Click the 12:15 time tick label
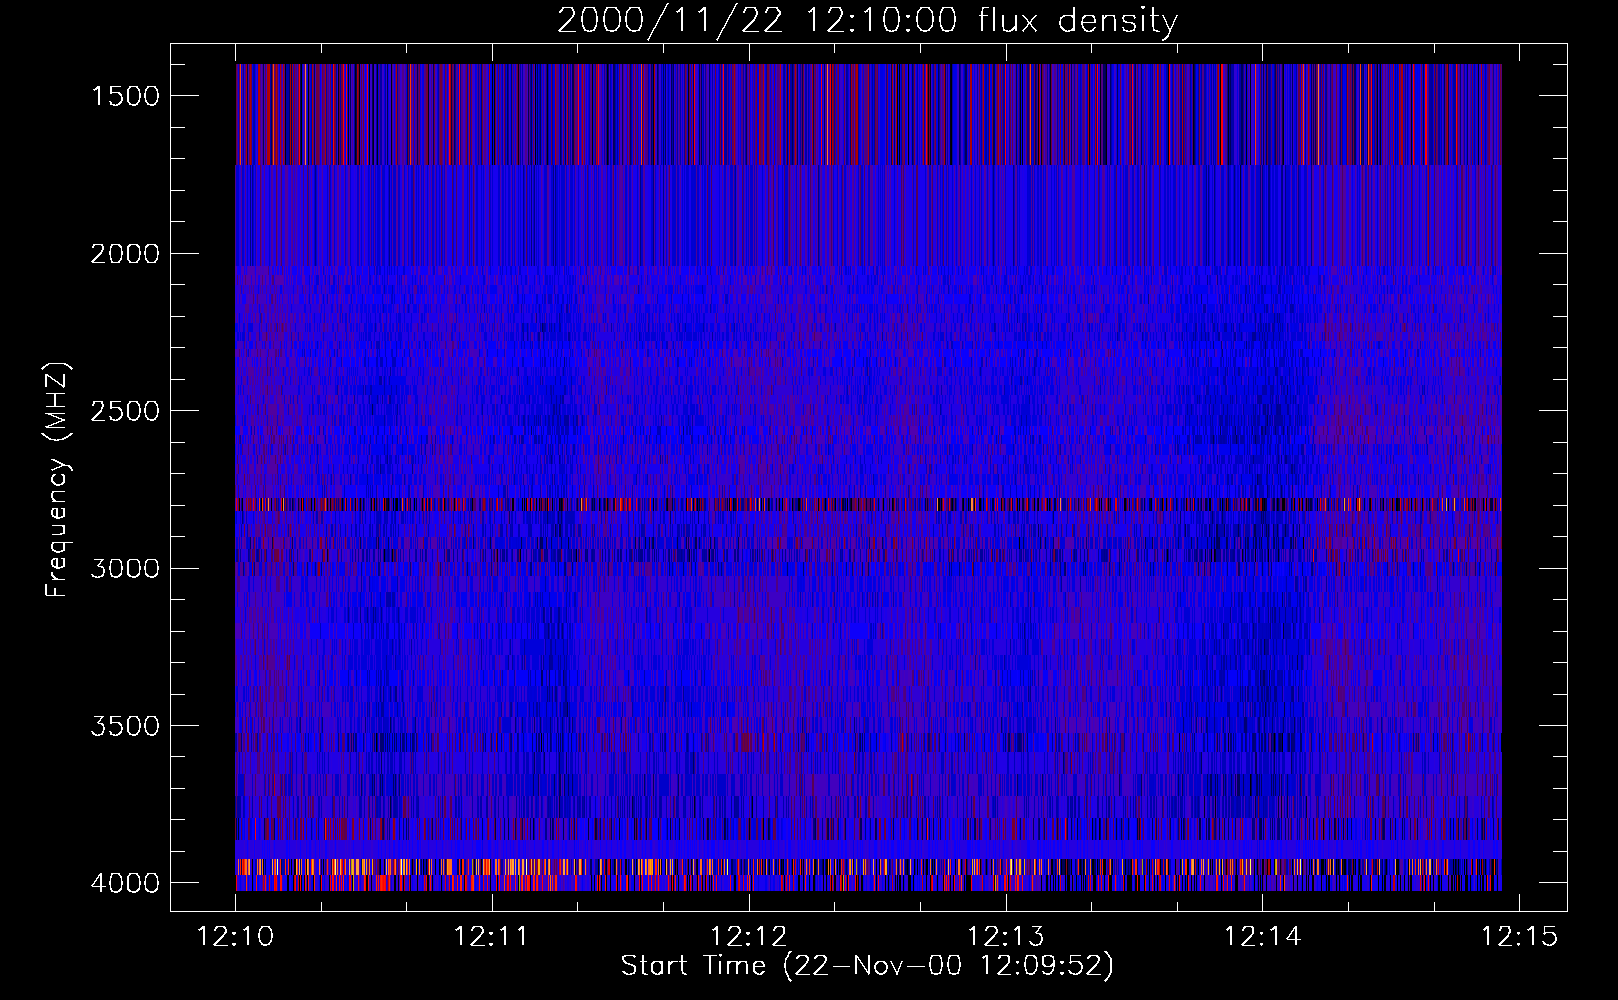The image size is (1618, 1000). (1518, 937)
